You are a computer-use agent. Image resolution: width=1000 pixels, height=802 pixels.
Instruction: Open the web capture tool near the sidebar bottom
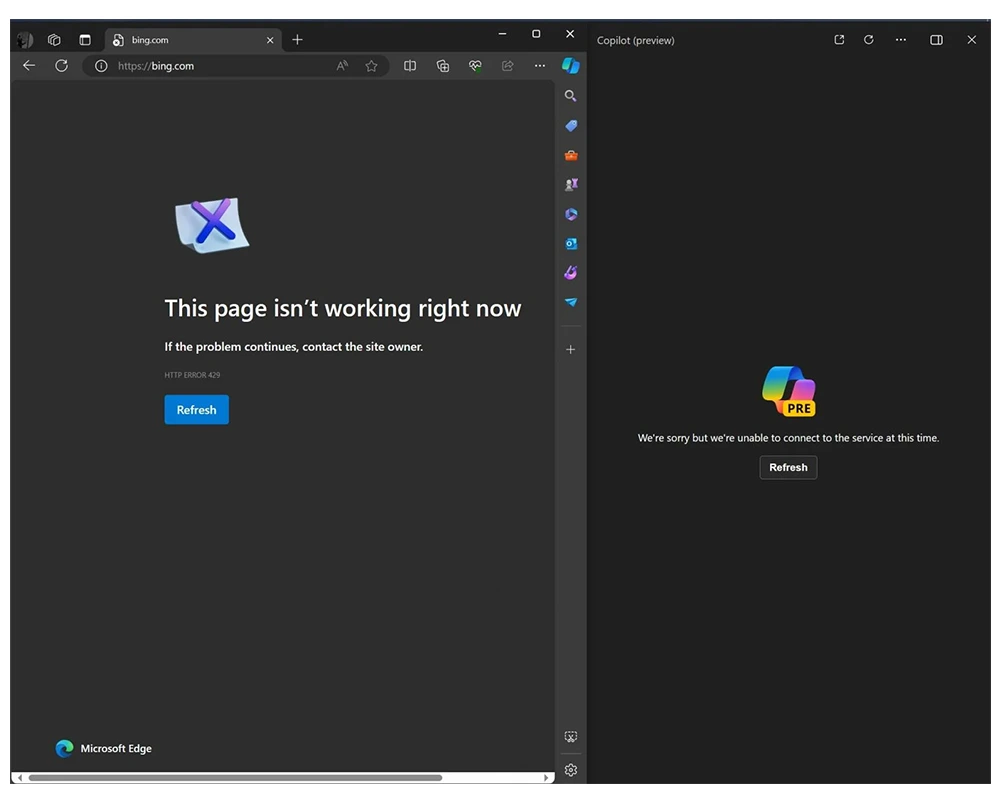pos(571,737)
